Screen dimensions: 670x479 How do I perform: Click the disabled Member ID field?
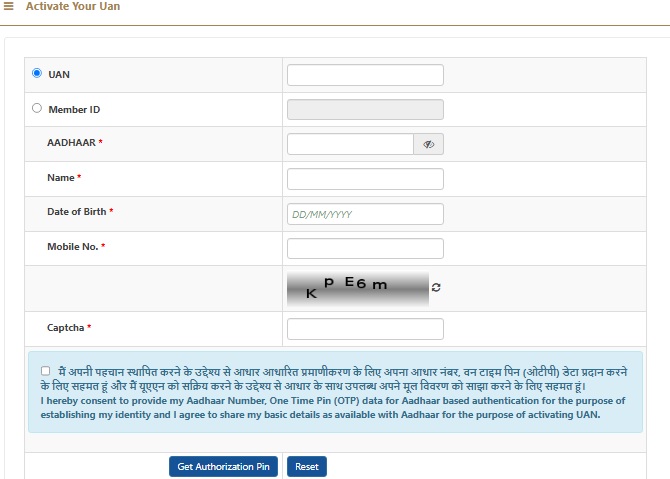[x=365, y=110]
